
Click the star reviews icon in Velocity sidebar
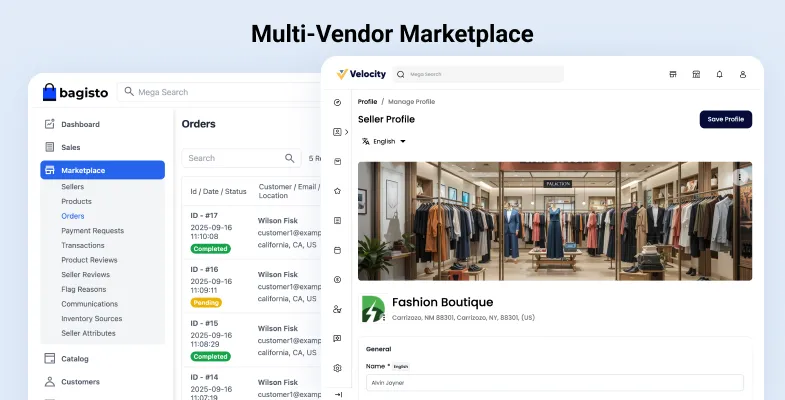click(338, 190)
